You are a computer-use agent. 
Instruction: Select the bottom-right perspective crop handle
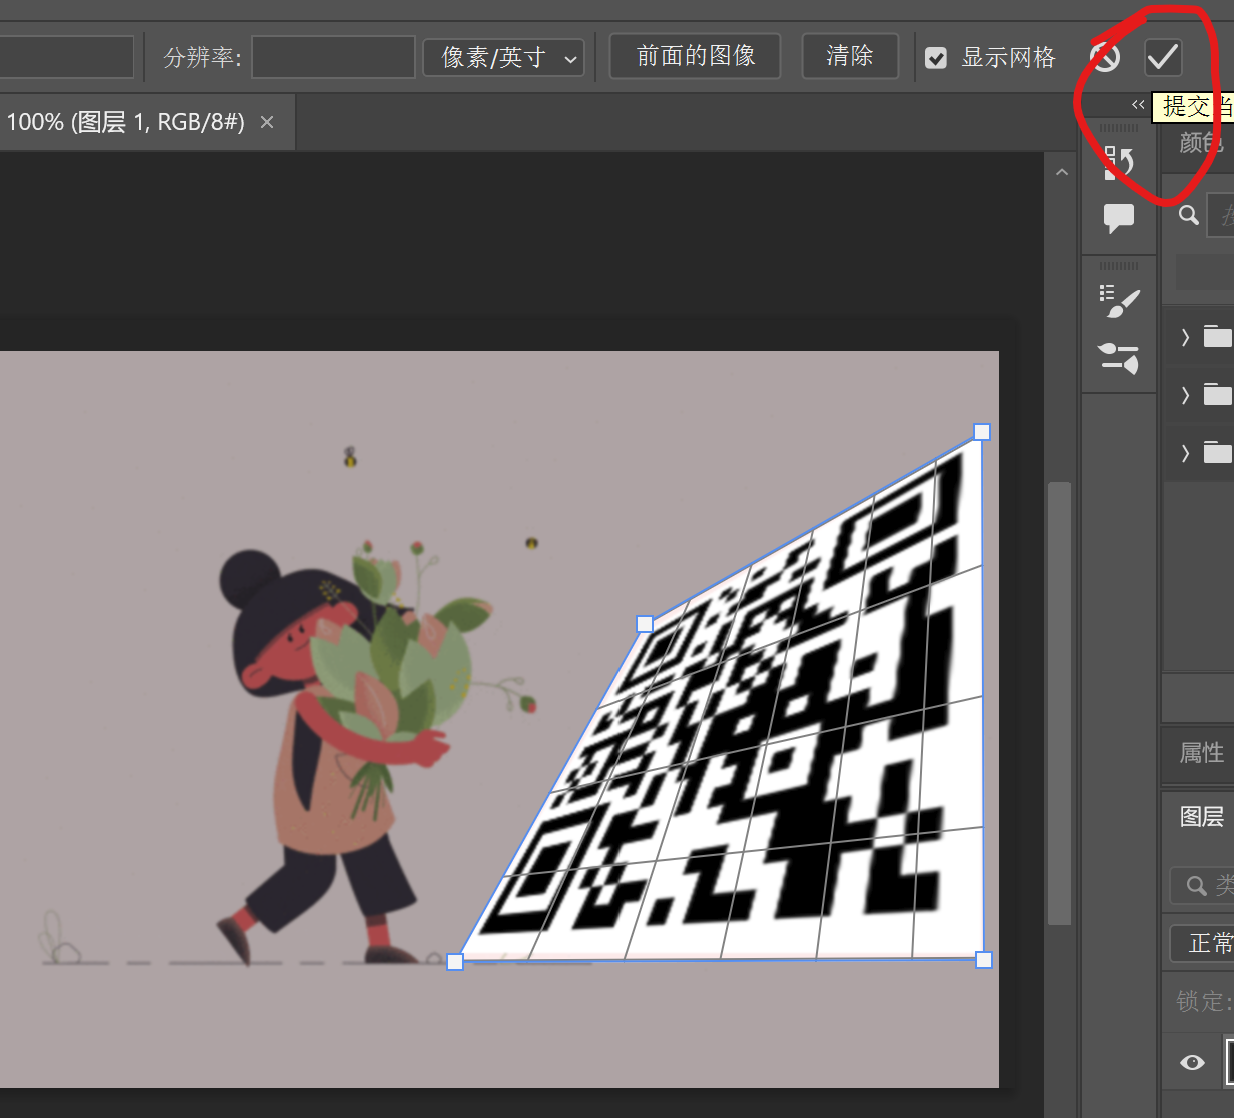pyautogui.click(x=984, y=960)
